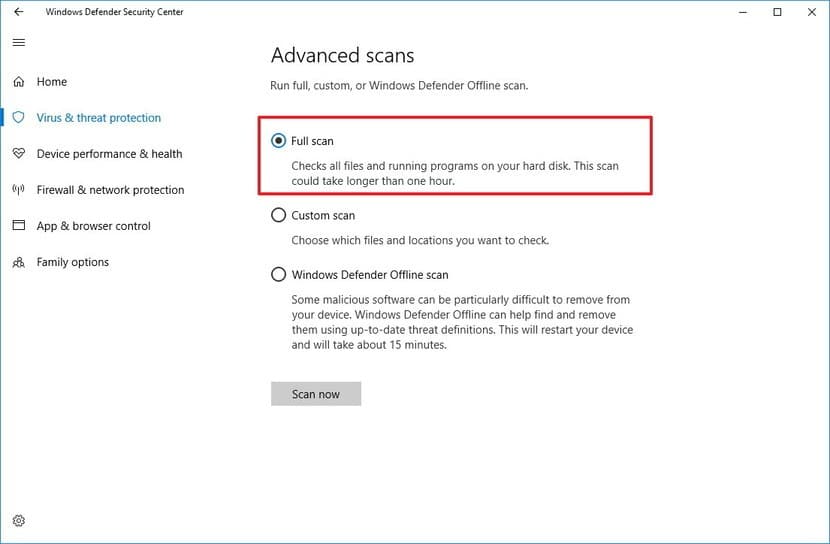Go to the Home section label
Screen dimensions: 830x544
52,81
